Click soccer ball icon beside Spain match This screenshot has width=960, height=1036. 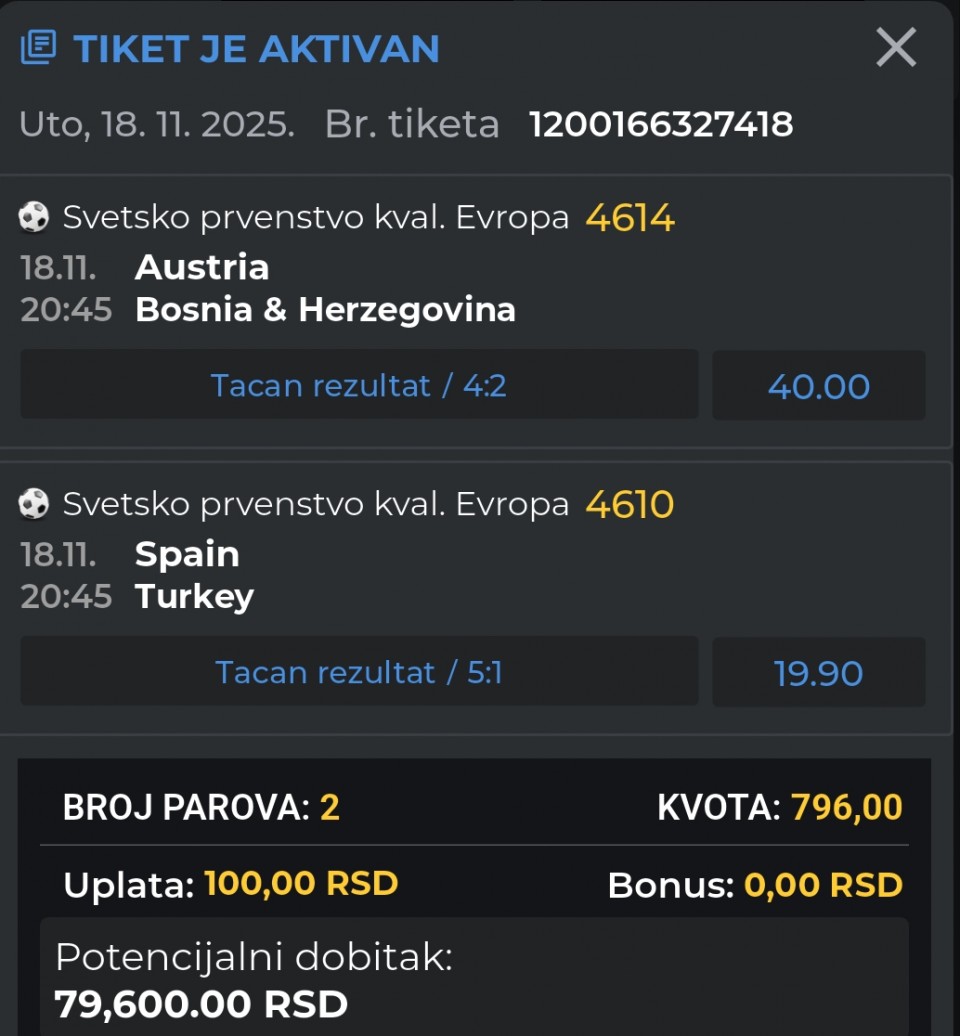point(34,504)
